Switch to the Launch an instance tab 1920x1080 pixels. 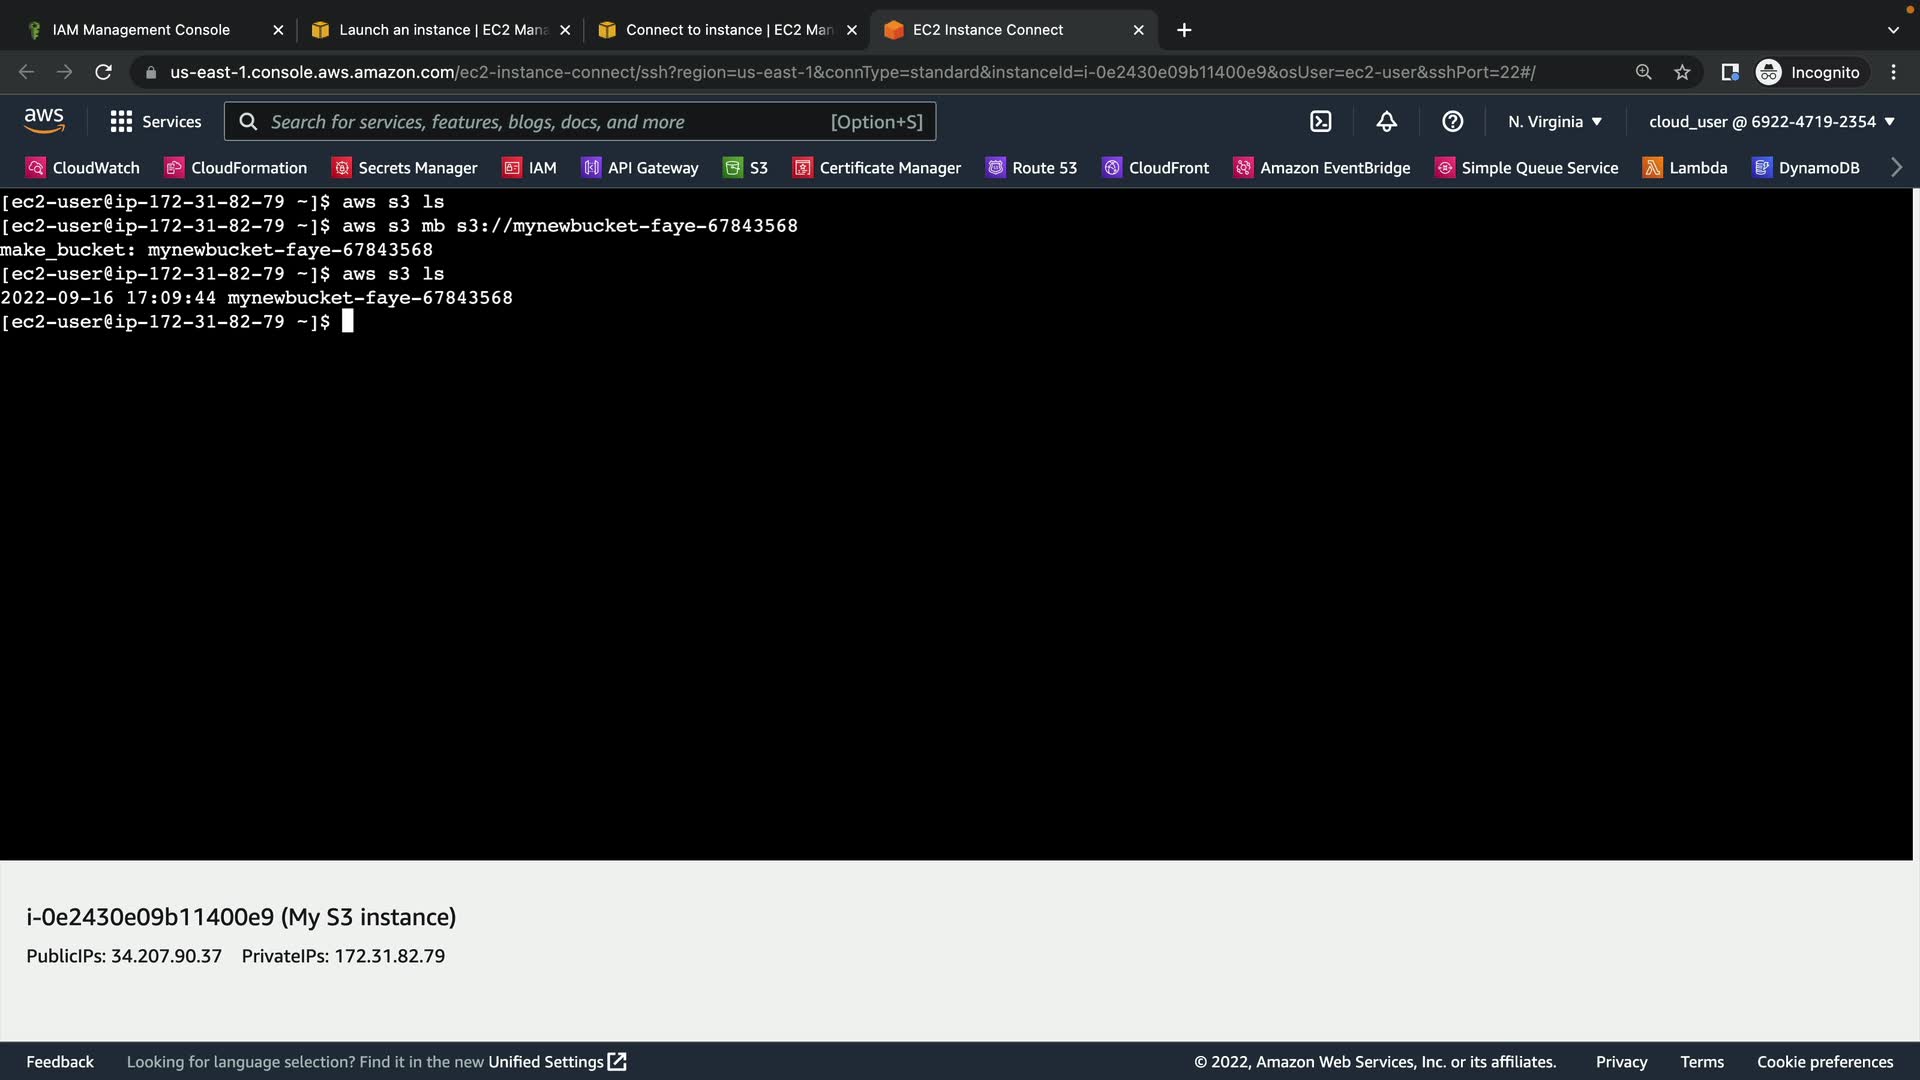tap(440, 30)
